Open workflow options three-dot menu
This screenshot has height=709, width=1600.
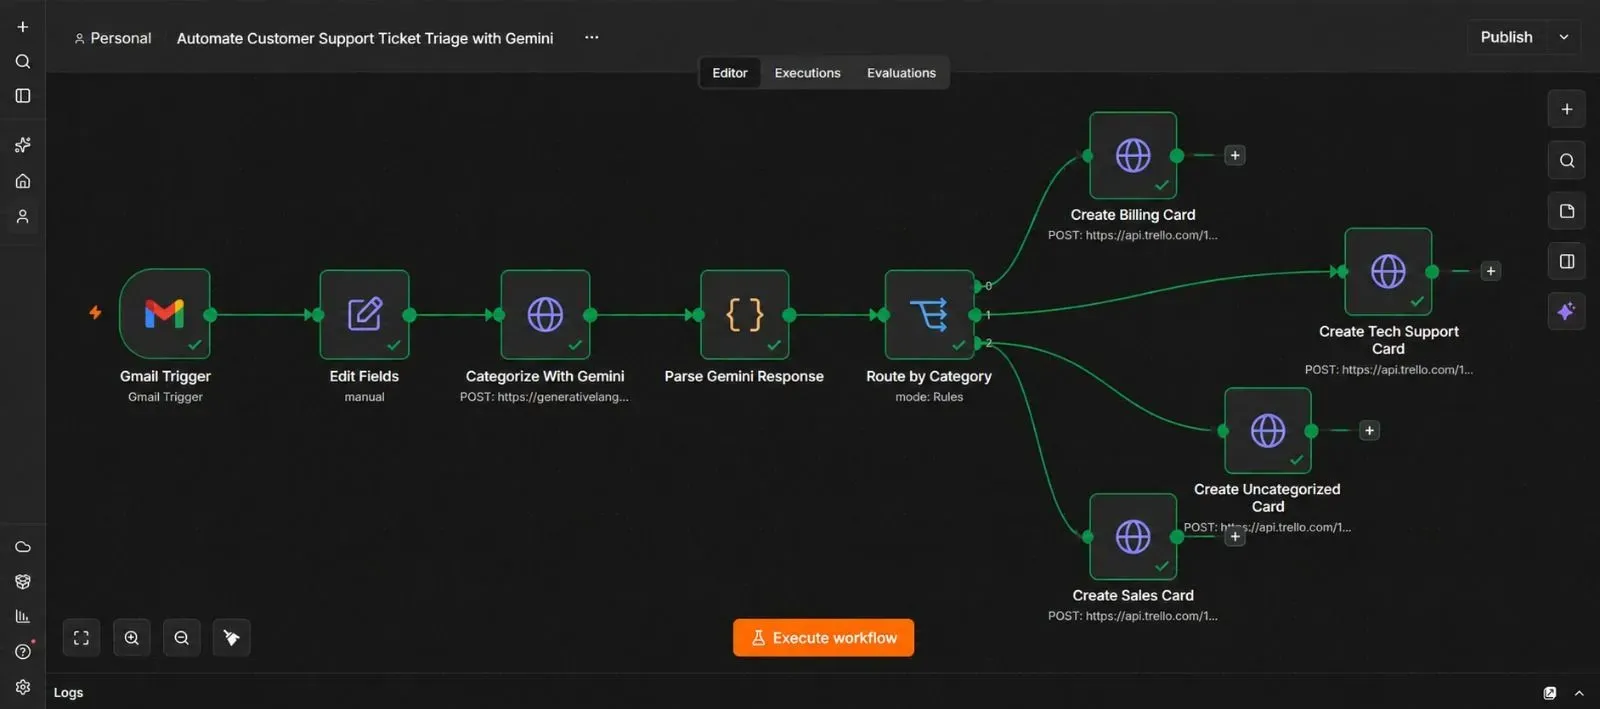click(x=592, y=37)
